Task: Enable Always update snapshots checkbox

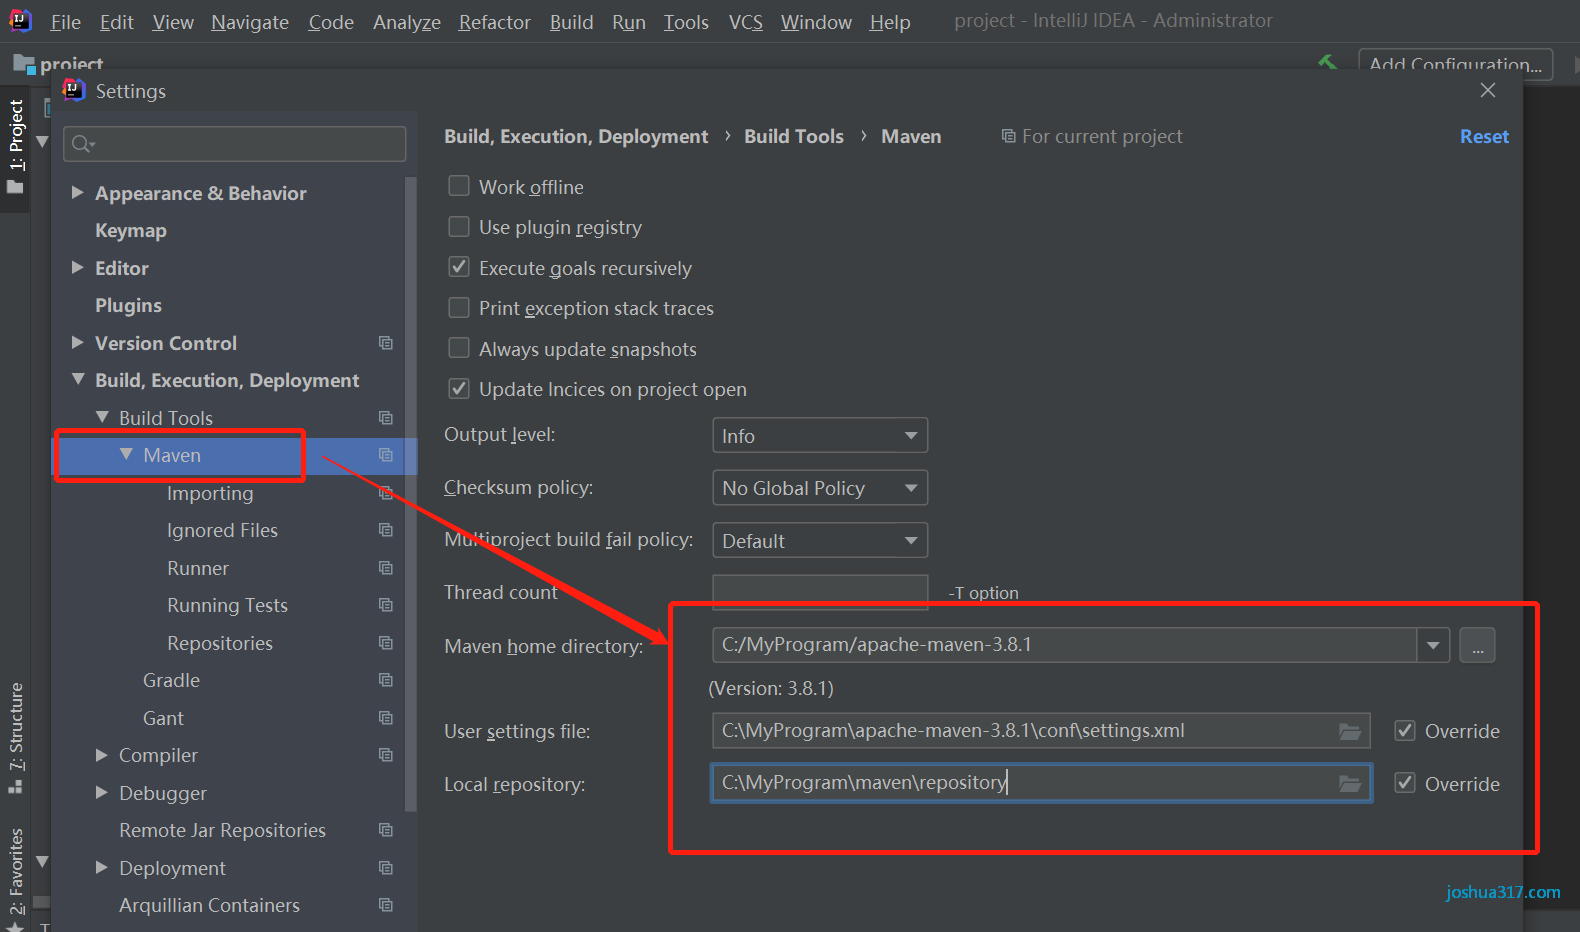Action: 459,348
